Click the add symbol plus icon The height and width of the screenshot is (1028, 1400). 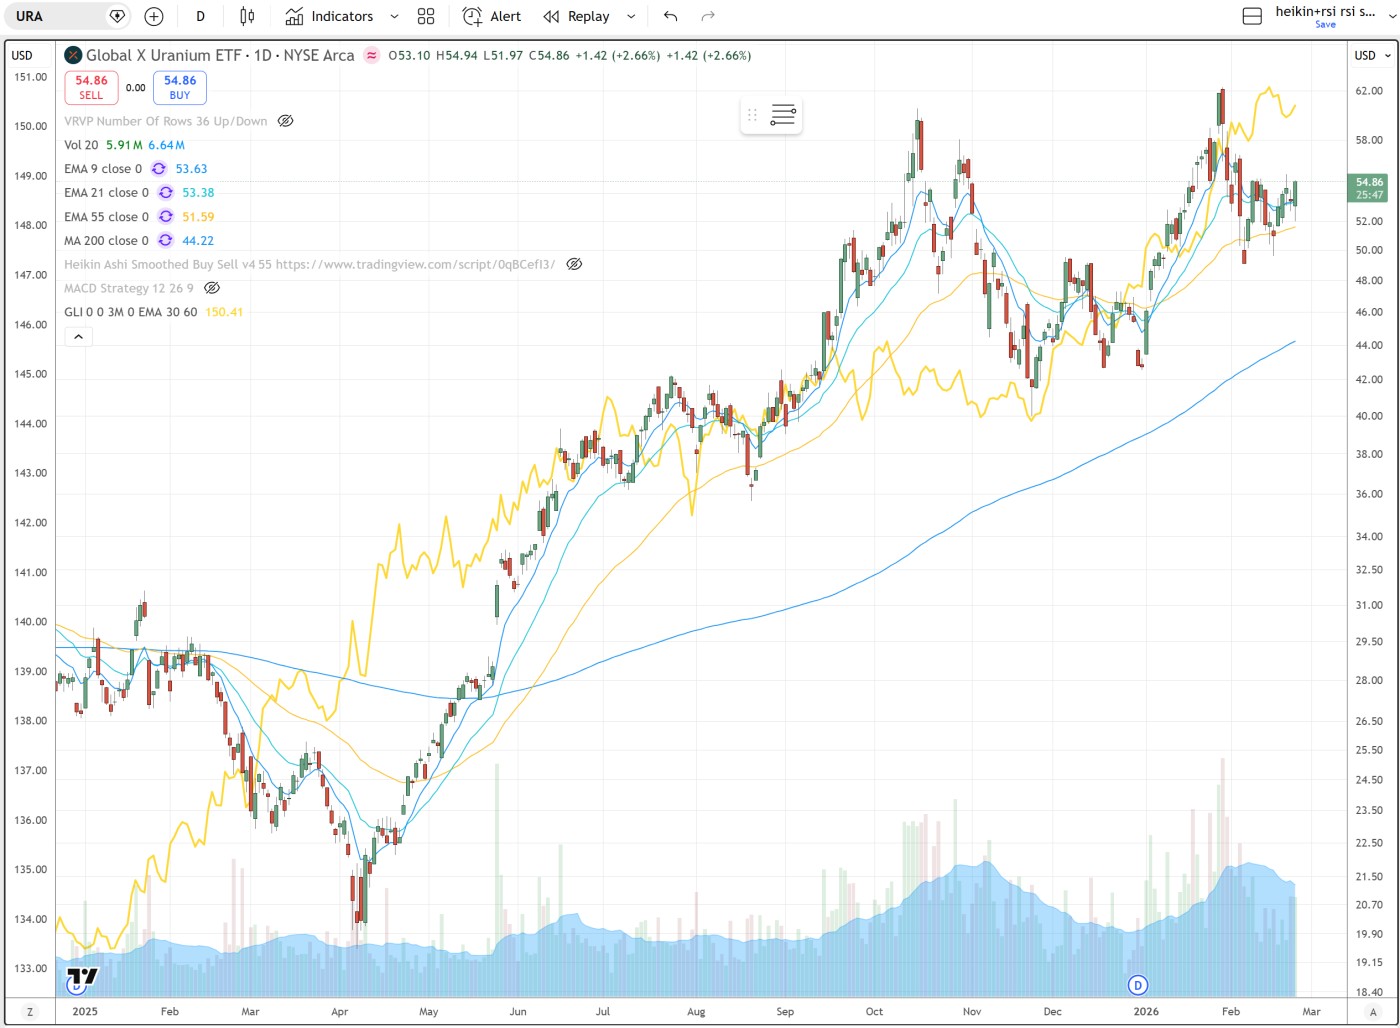(x=153, y=16)
